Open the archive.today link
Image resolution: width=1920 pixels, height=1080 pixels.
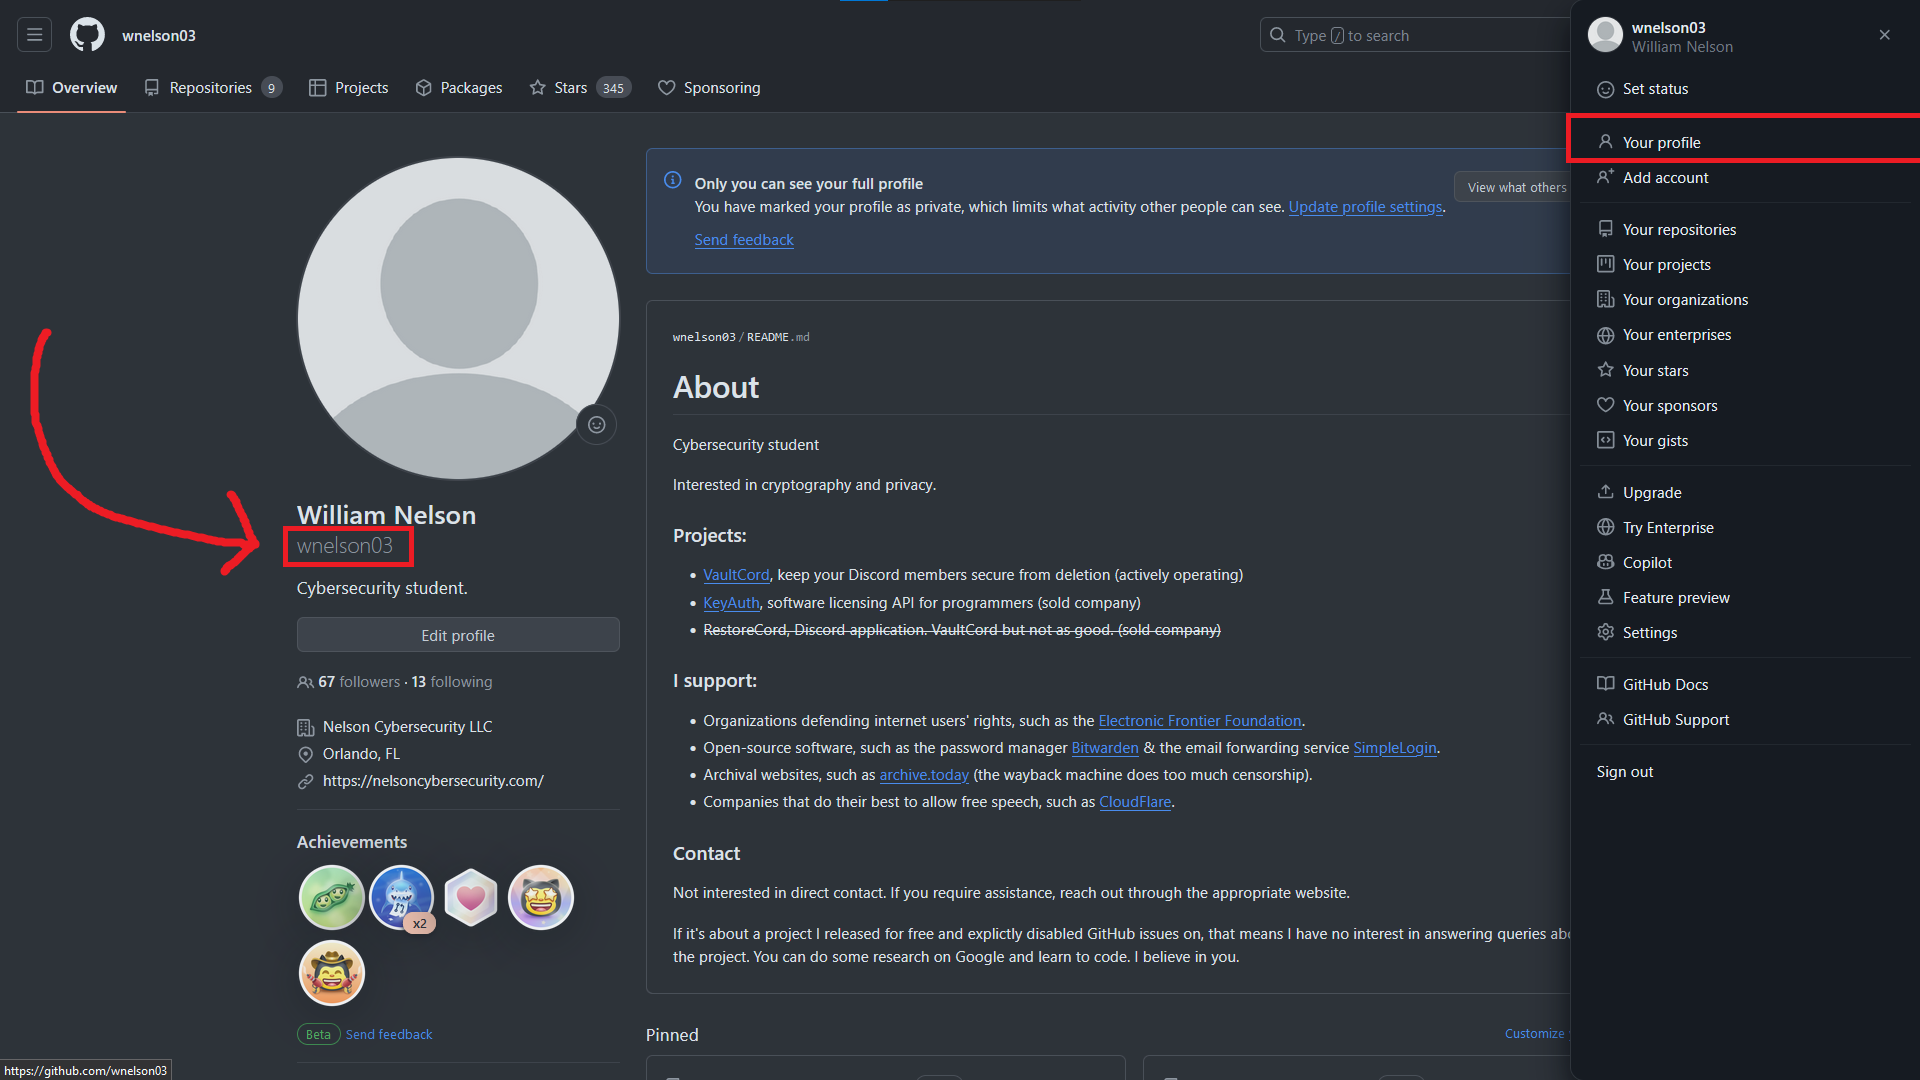coord(924,775)
